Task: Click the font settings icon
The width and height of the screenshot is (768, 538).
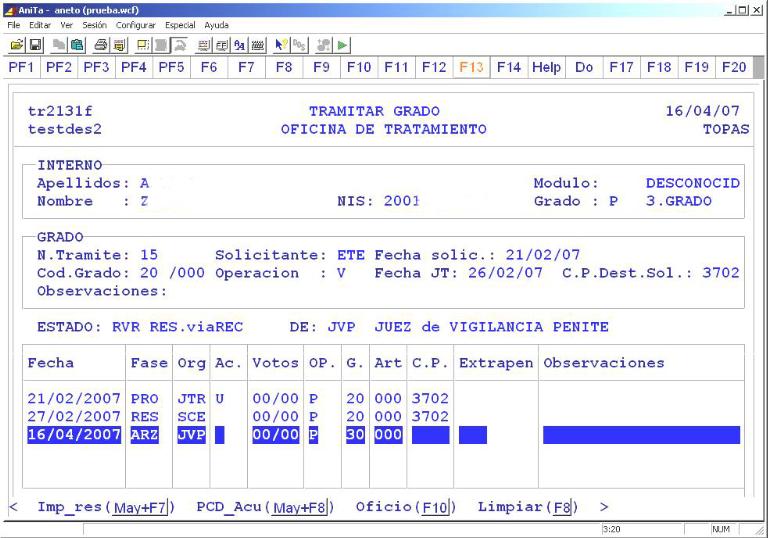Action: [238, 45]
